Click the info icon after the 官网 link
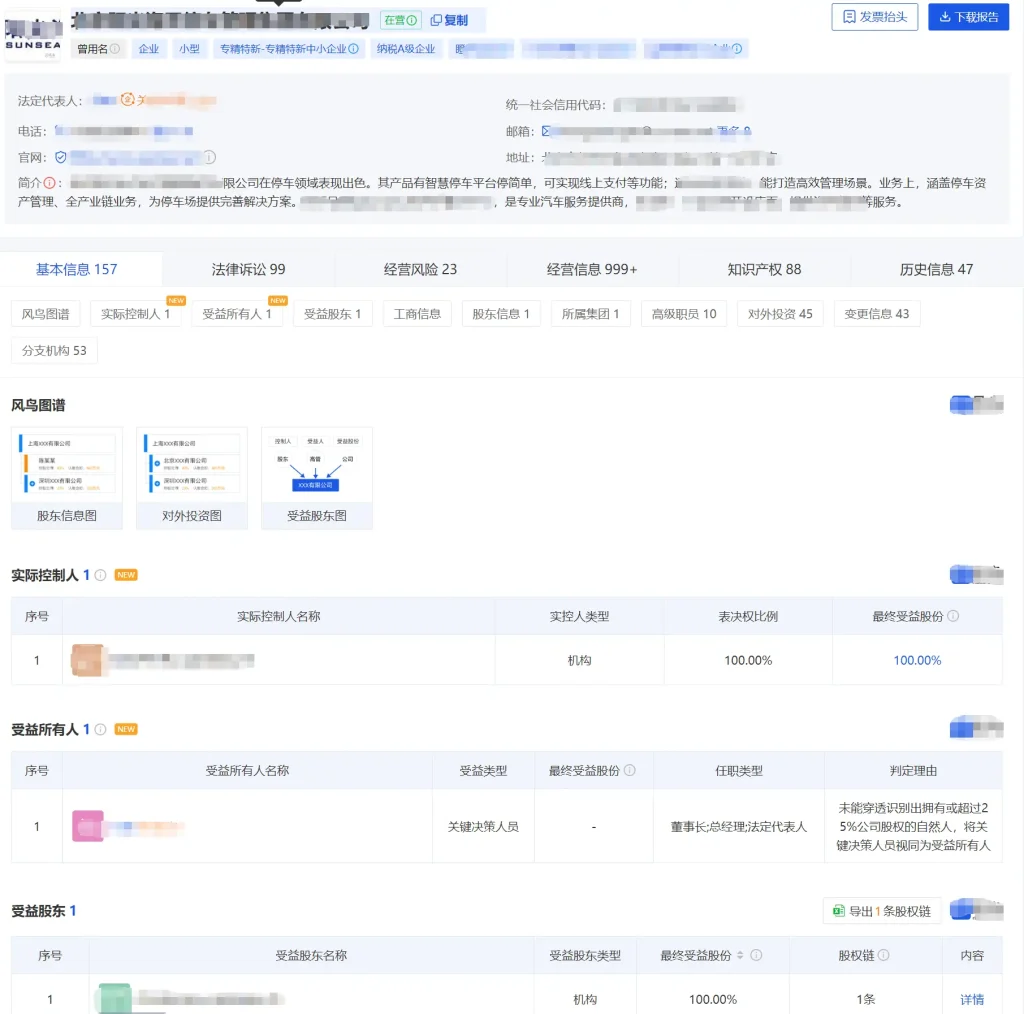This screenshot has width=1024, height=1014. click(210, 158)
